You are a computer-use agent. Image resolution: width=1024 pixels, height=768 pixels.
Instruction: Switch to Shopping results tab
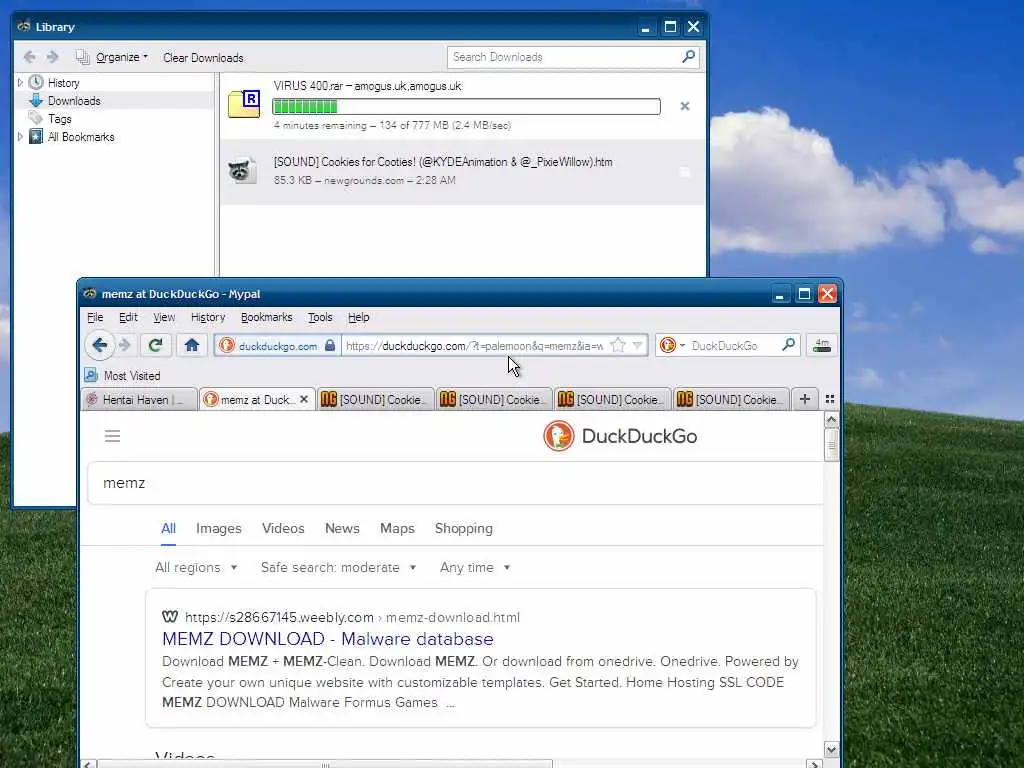[x=464, y=528]
